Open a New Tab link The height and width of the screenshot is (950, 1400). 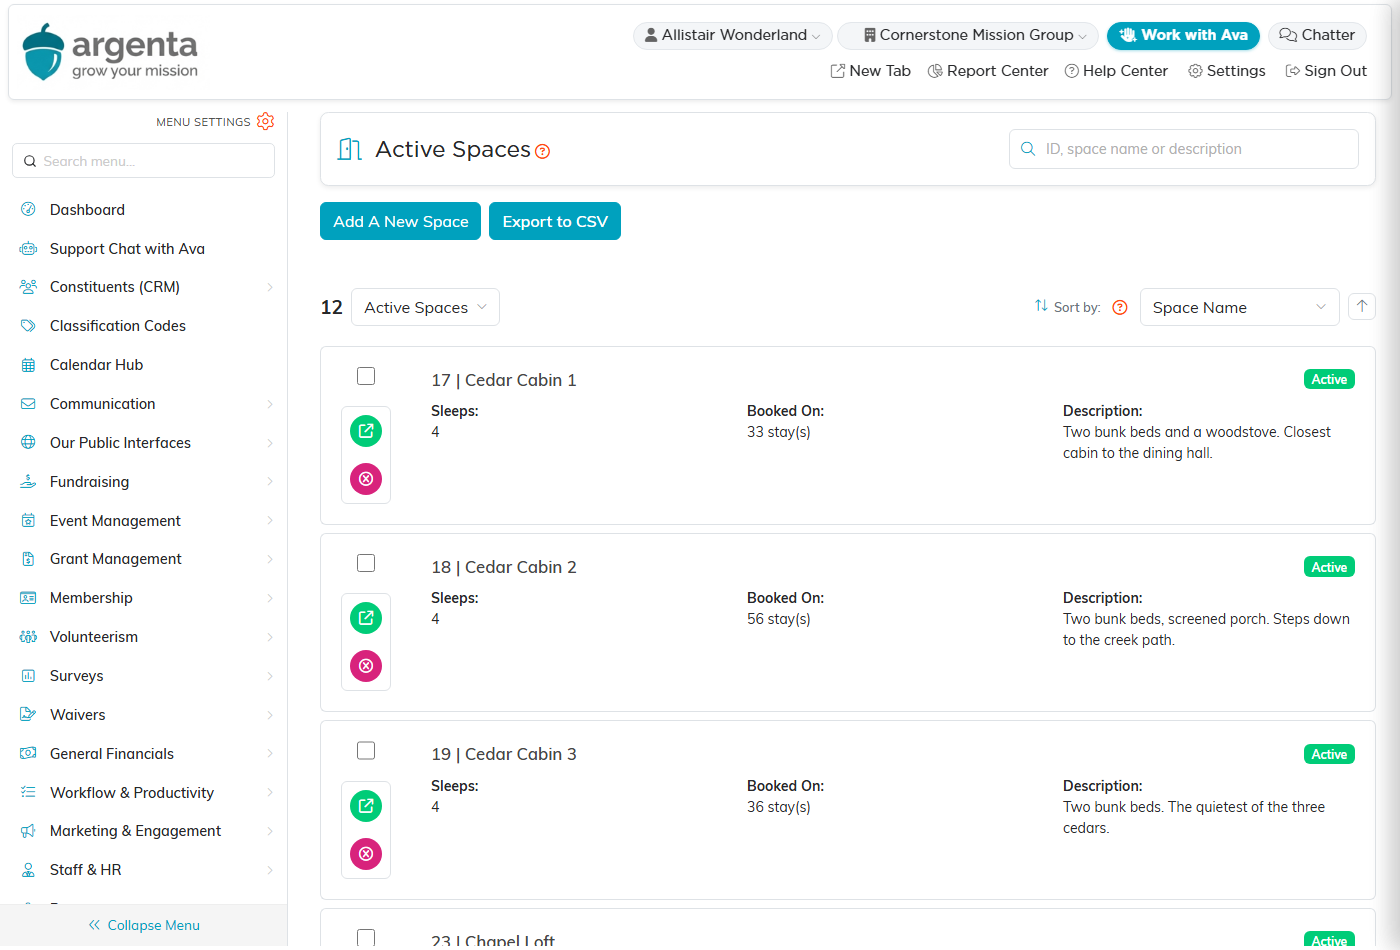click(871, 71)
